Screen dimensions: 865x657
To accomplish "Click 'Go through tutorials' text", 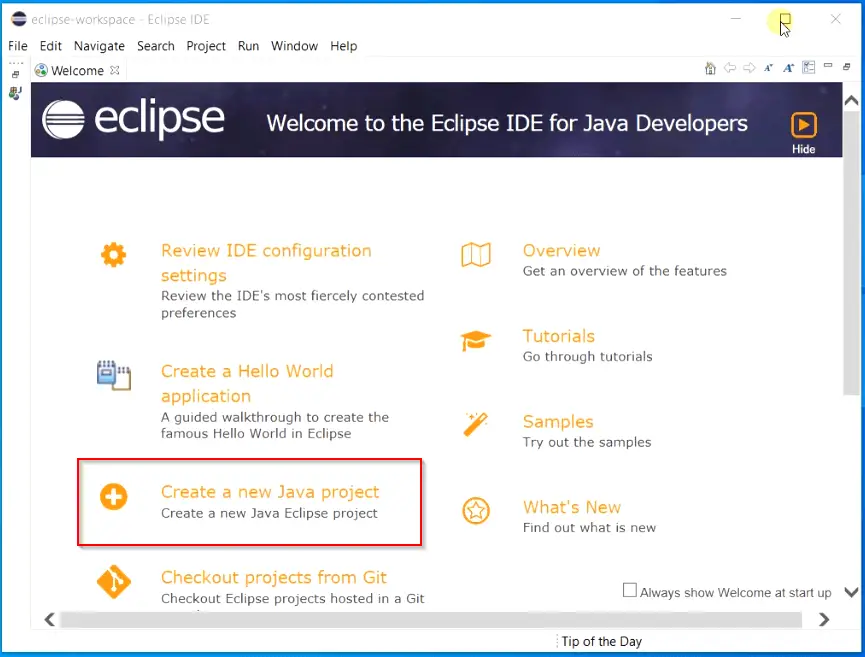I will coord(588,356).
